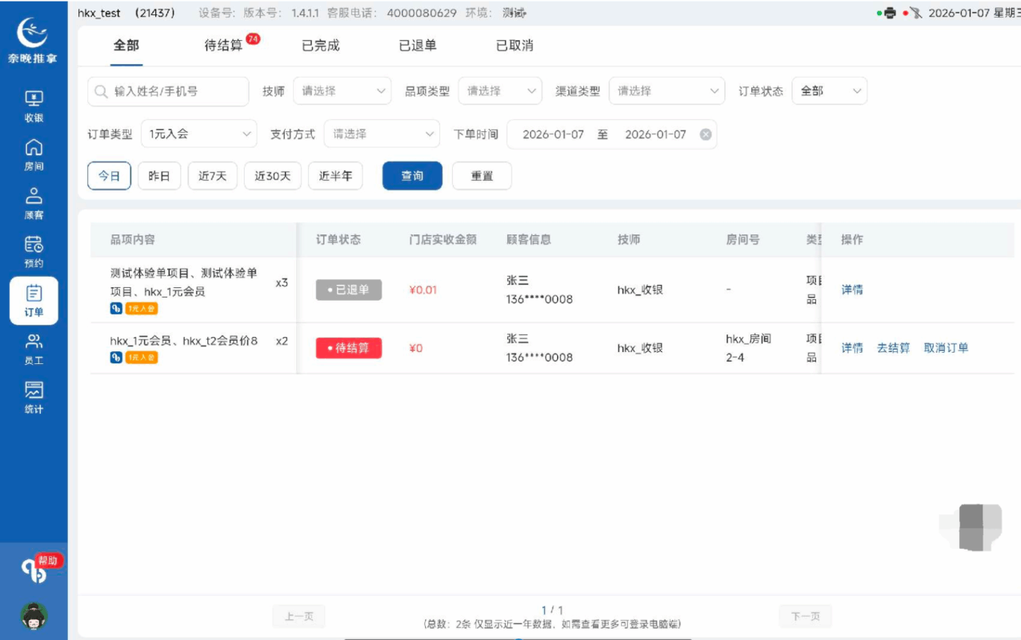The width and height of the screenshot is (1021, 640).
Task: Open the 订单状态 dropdown showing 全部
Action: tap(829, 90)
